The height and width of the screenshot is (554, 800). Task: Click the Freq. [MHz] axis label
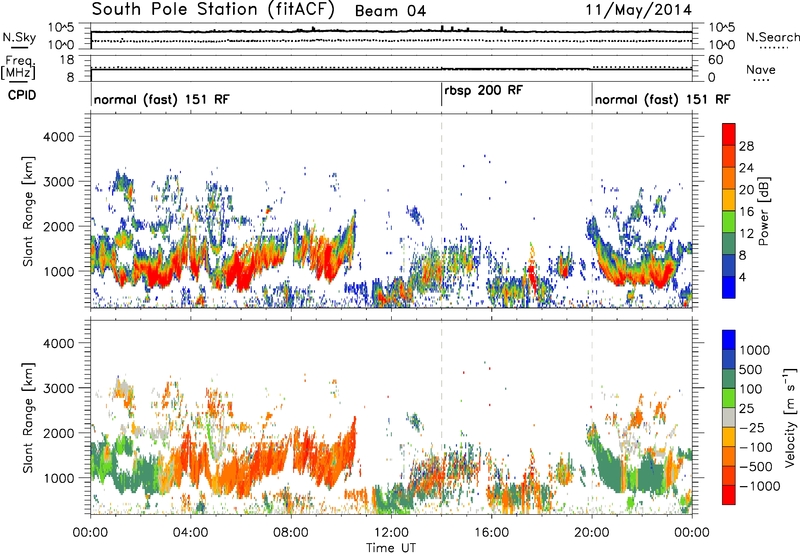coord(18,67)
